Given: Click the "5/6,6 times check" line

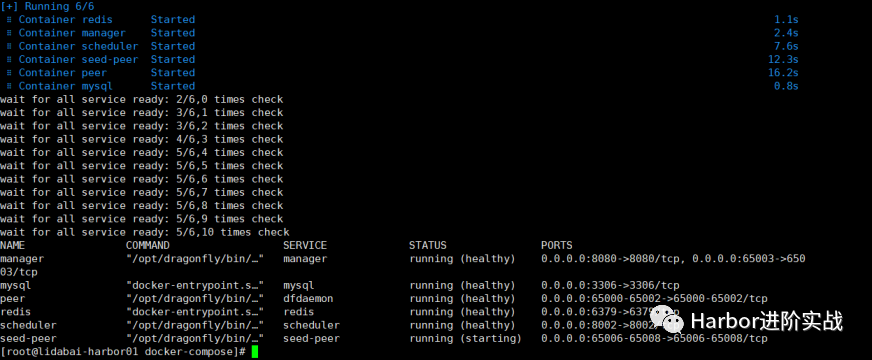Looking at the screenshot, I should pyautogui.click(x=142, y=179).
